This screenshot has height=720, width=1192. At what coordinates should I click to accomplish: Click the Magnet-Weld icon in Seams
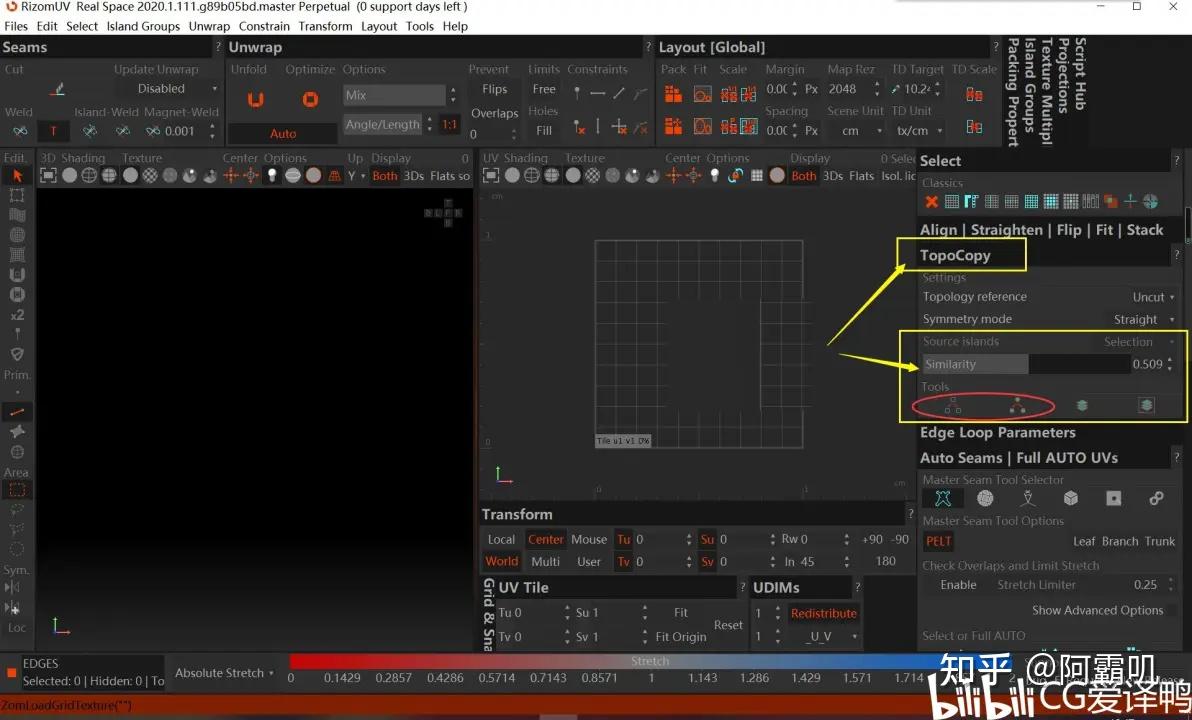coord(153,131)
